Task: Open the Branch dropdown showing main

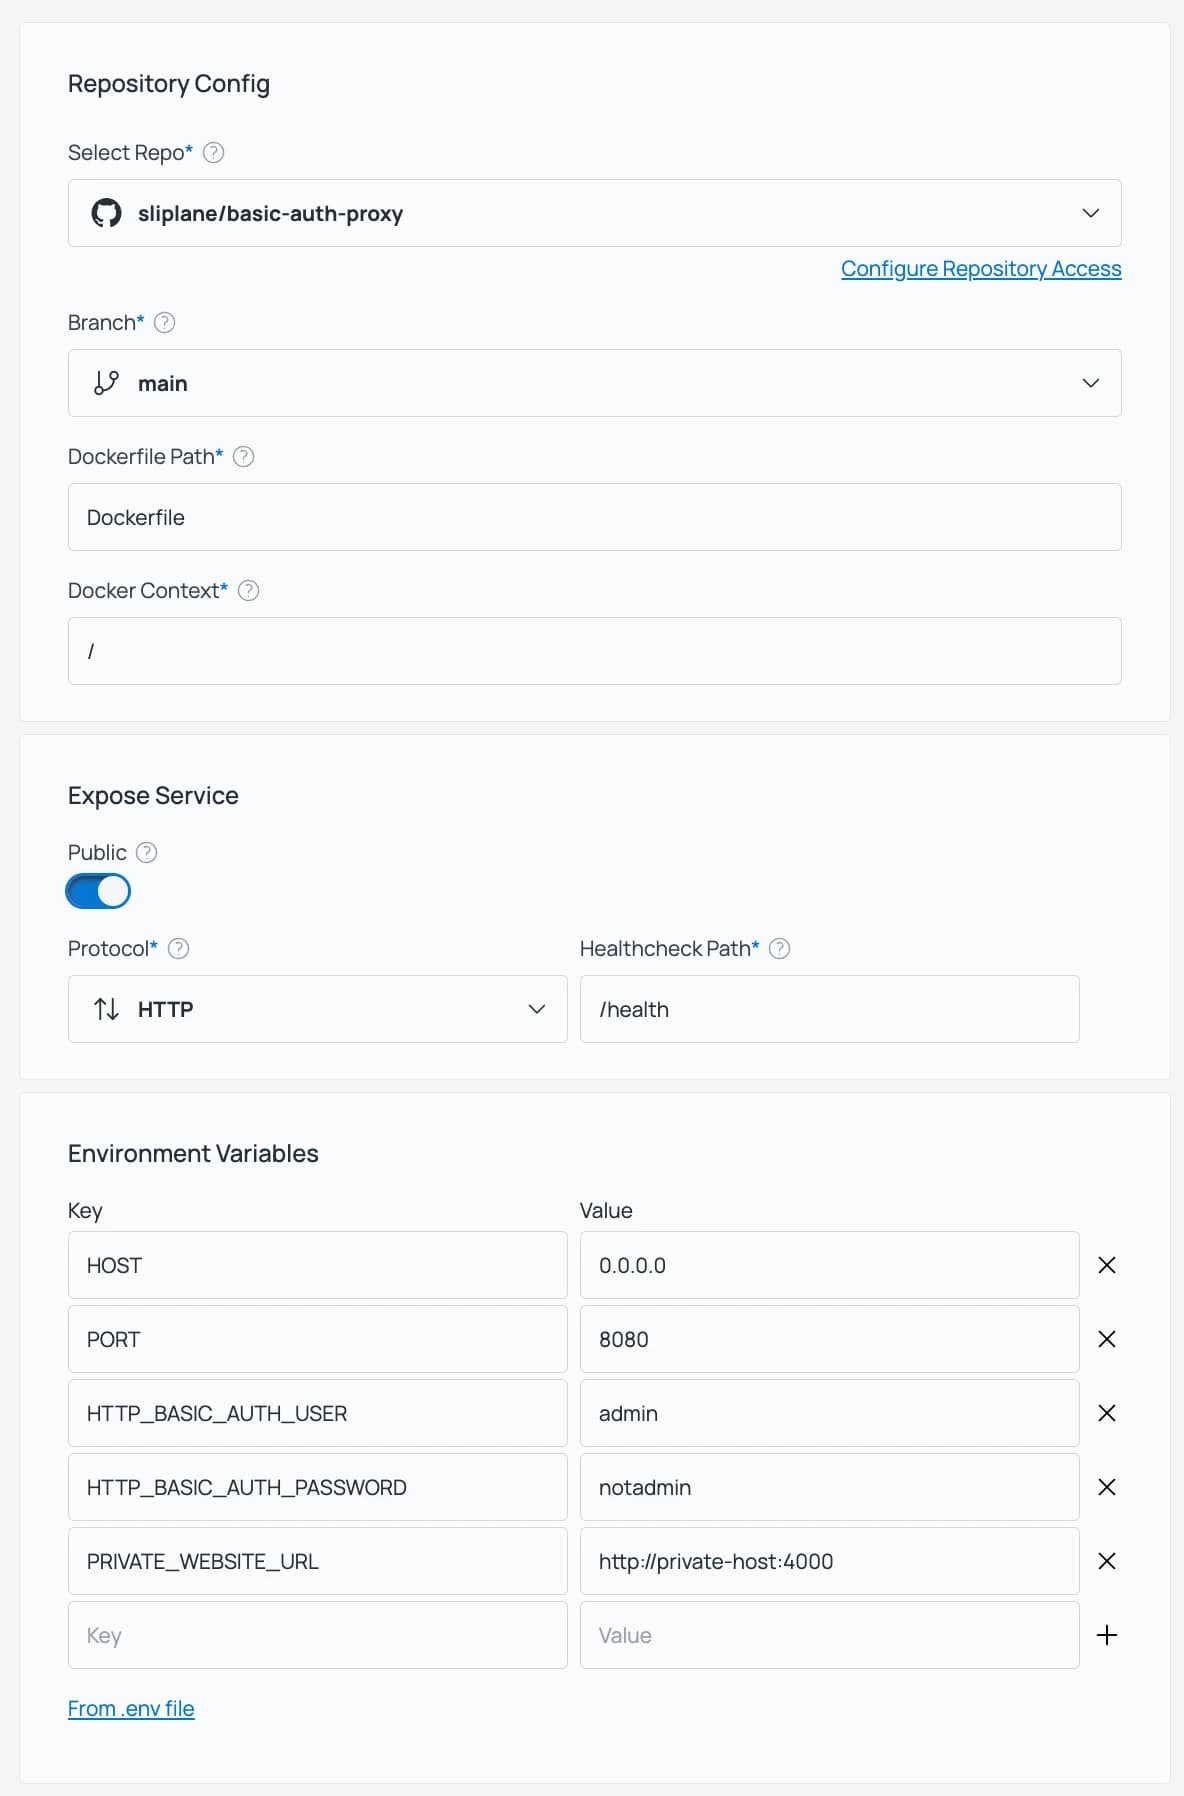Action: coord(595,383)
